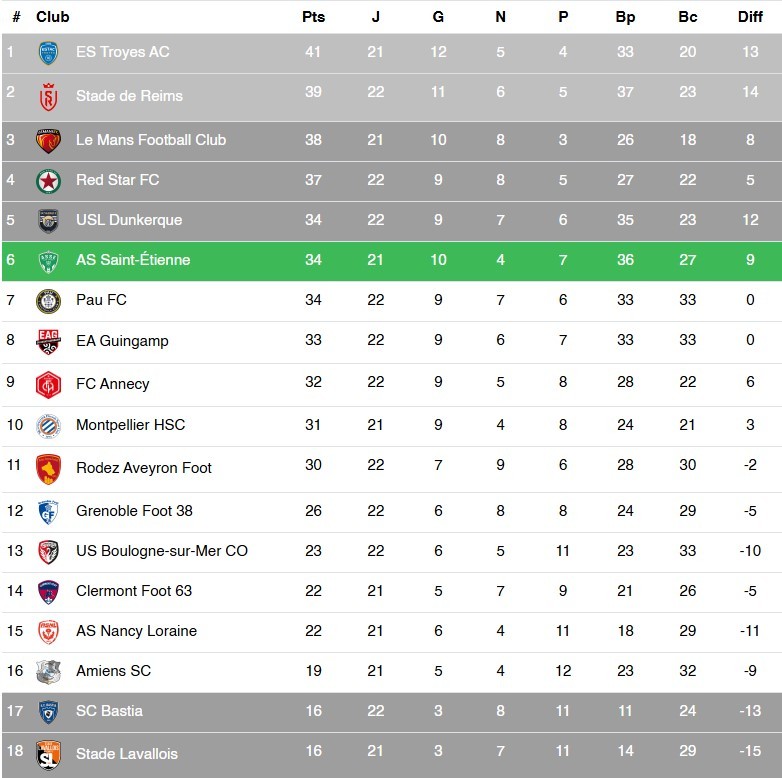Click the Stade de Reims crest icon
Screen dimensions: 782x778
click(x=48, y=97)
